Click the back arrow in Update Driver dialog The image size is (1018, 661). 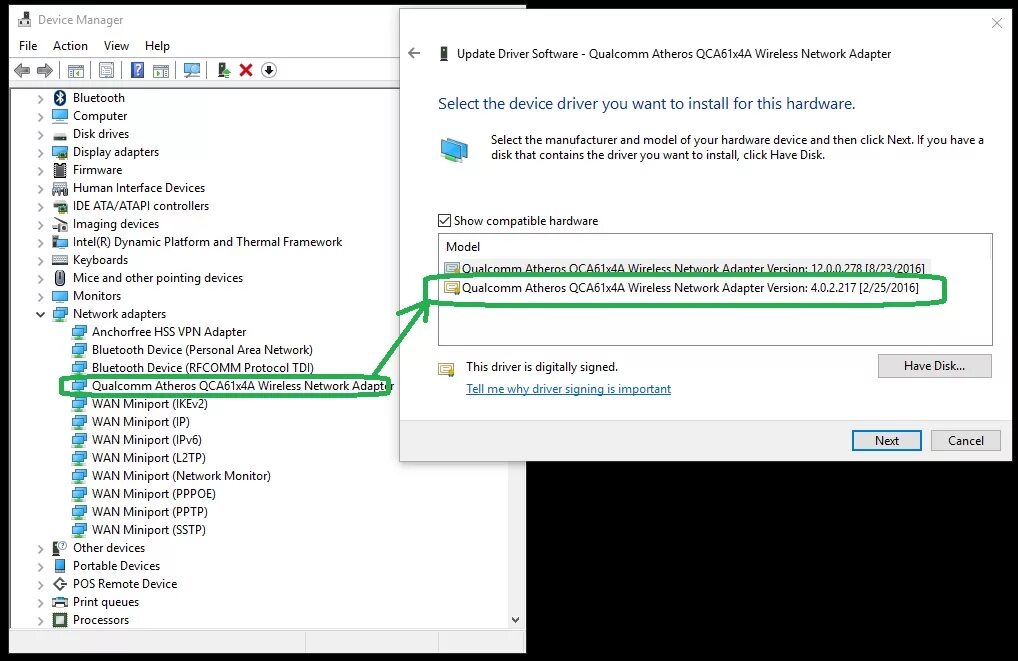(x=414, y=53)
